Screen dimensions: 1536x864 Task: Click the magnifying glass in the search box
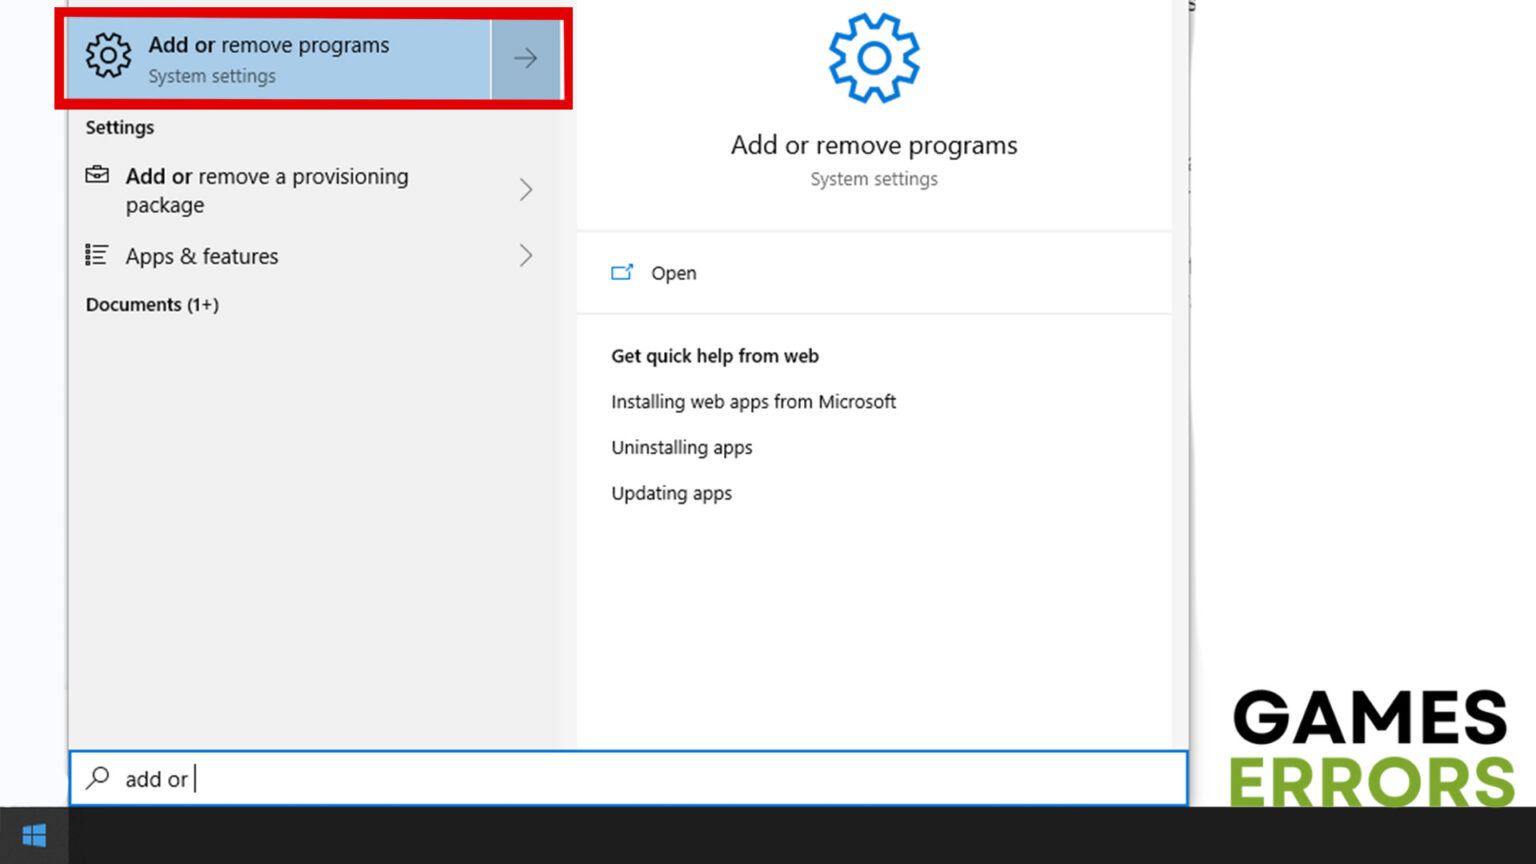tap(98, 778)
